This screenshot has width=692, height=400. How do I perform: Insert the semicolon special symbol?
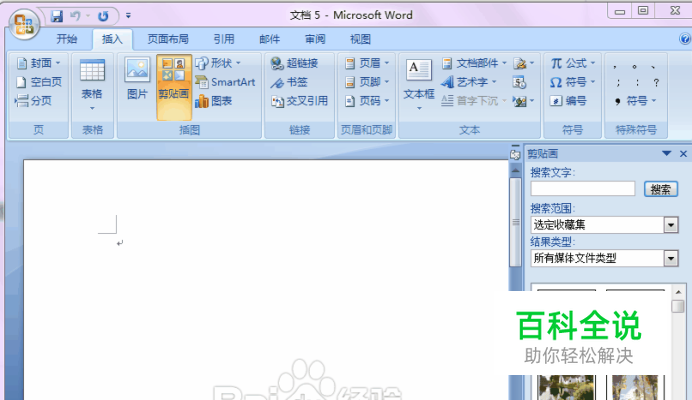click(618, 83)
